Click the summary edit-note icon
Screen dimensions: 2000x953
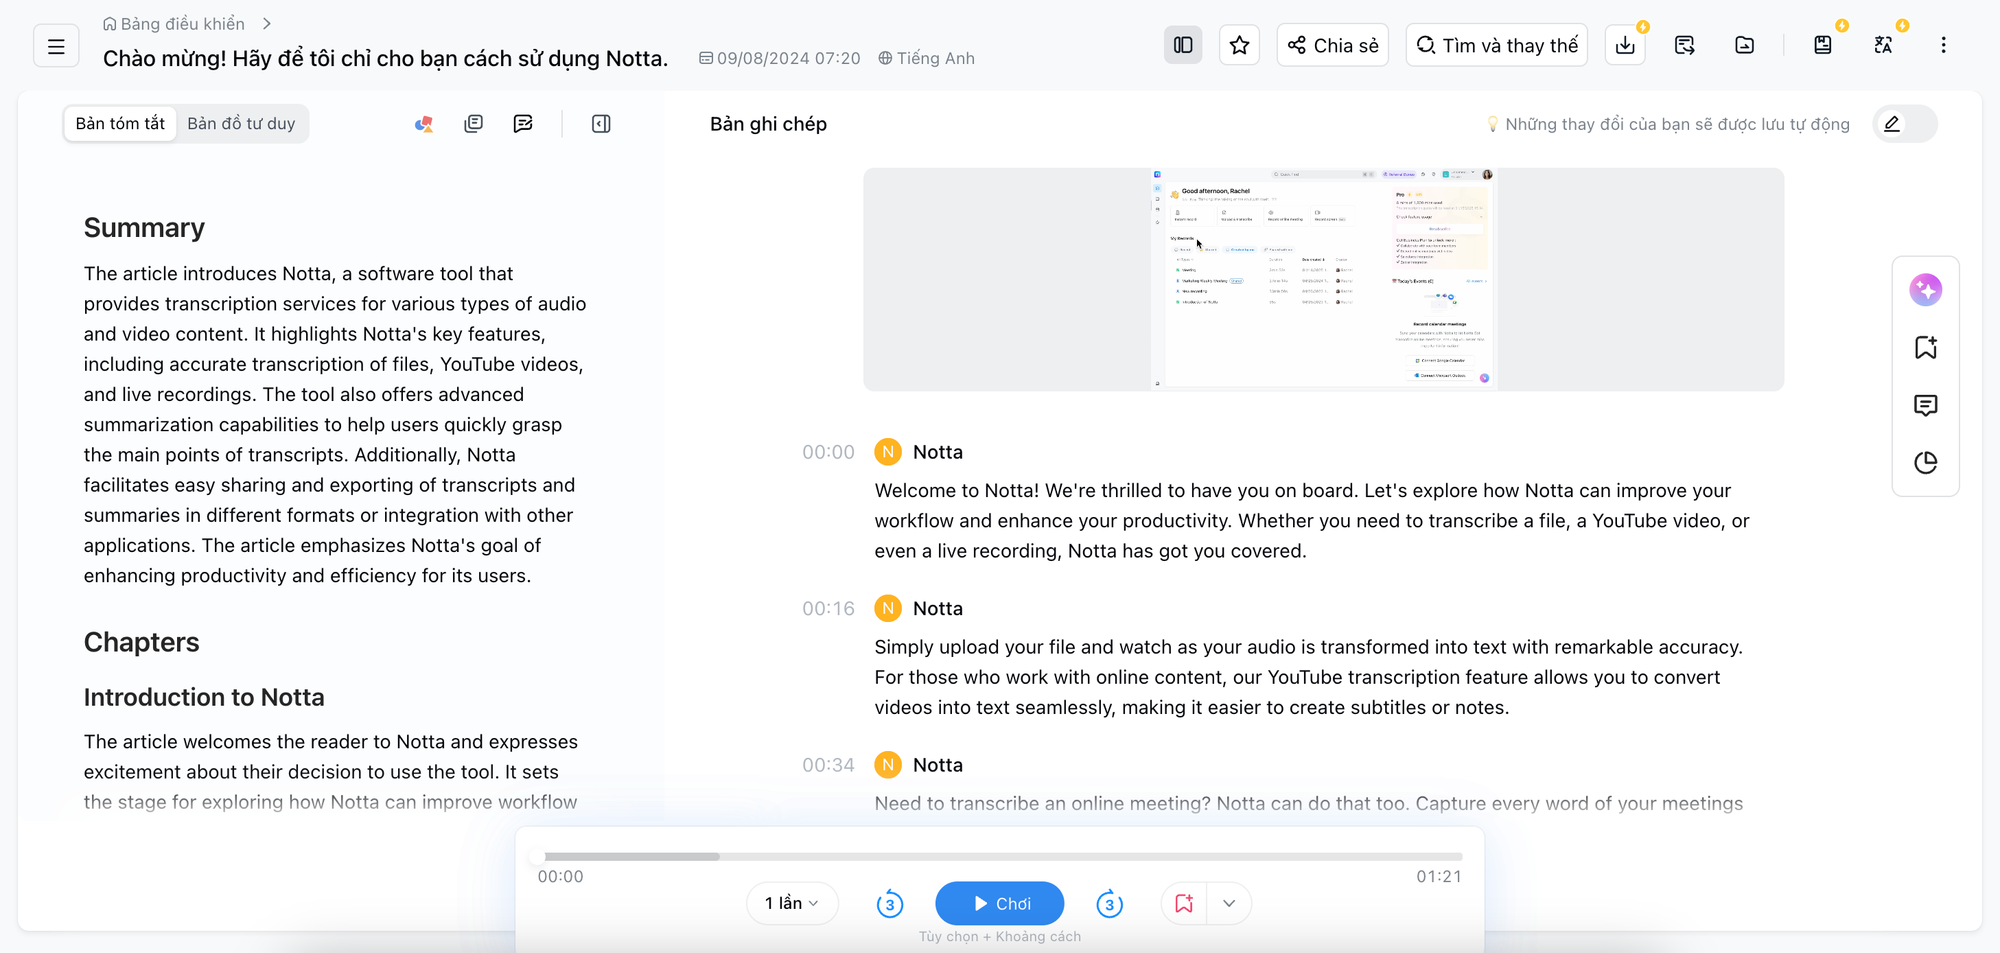coord(523,124)
